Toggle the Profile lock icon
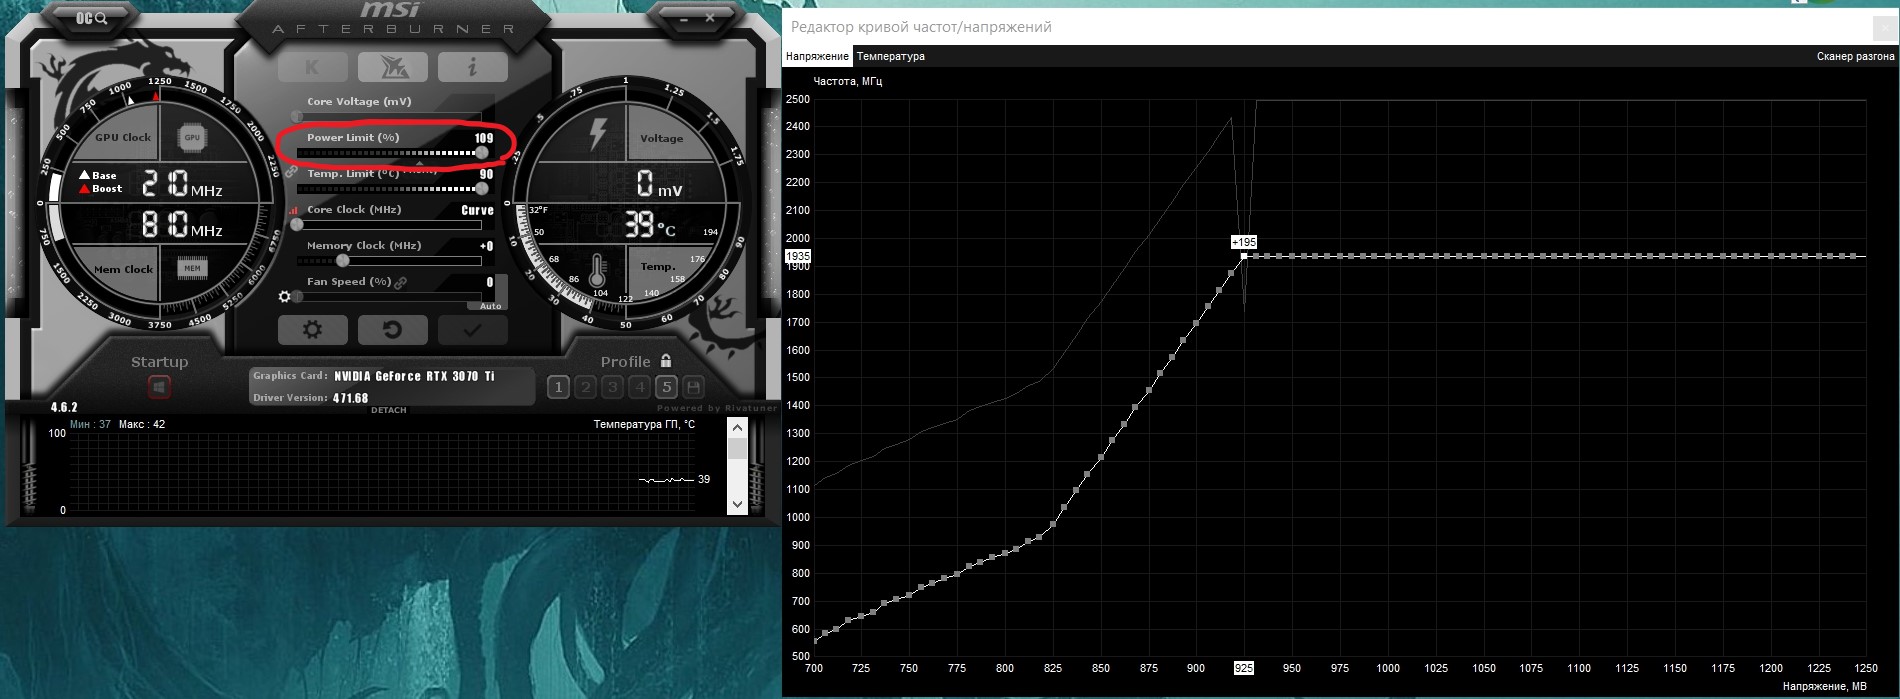Screen dimensions: 1900x699 click(666, 361)
